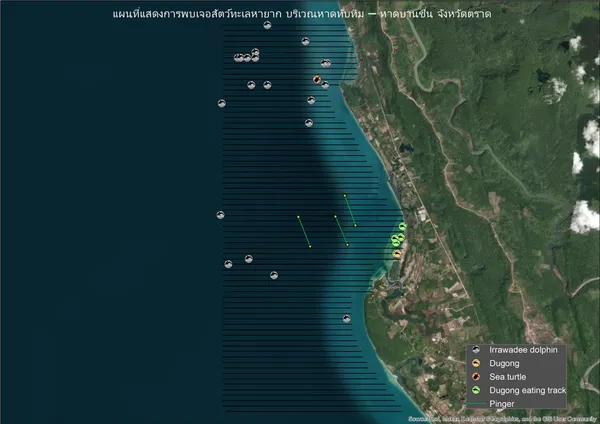This screenshot has height=424, width=600.
Task: Click the 'Pinger' legend label
Action: [x=502, y=403]
